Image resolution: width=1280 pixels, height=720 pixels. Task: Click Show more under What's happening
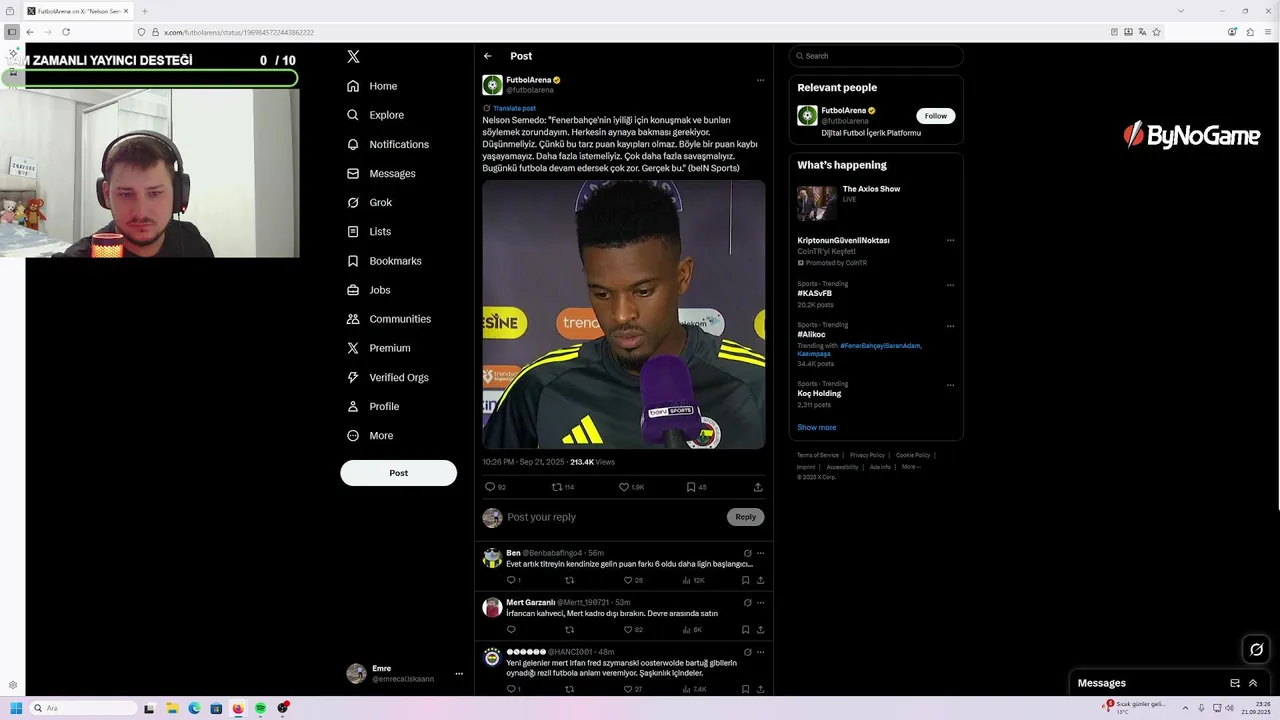point(816,427)
